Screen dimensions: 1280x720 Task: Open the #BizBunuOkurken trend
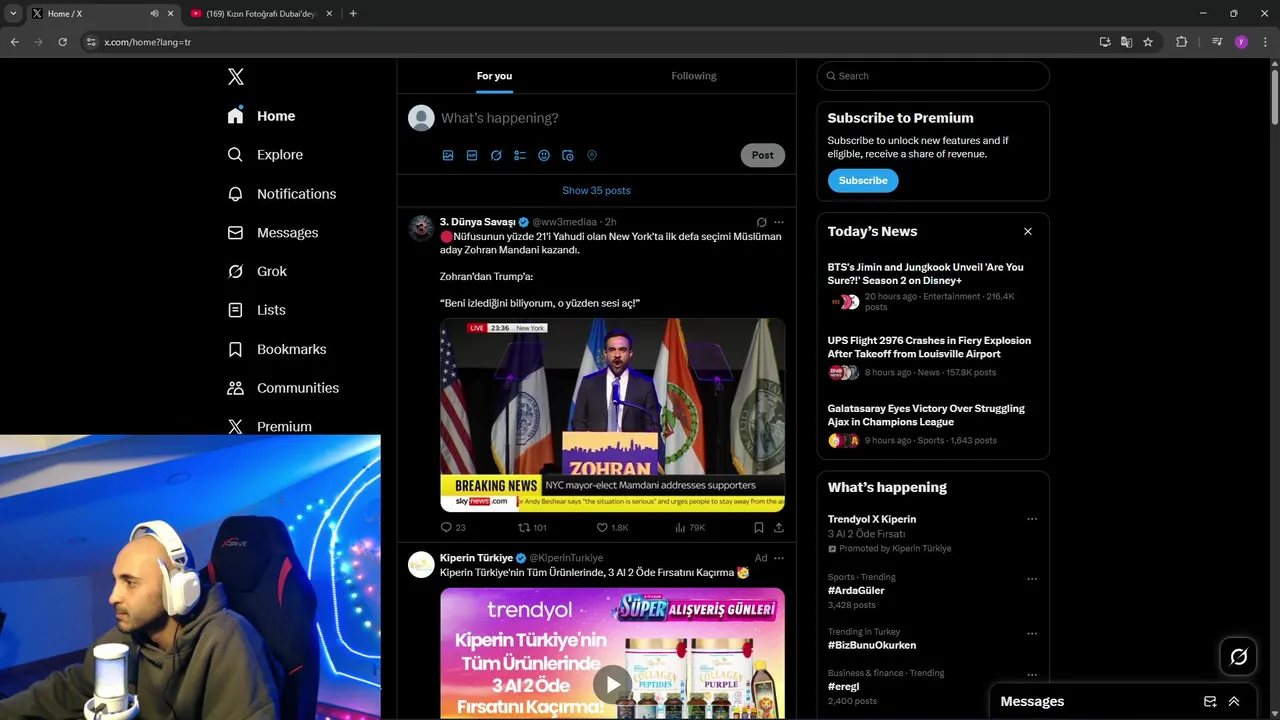[x=872, y=646]
